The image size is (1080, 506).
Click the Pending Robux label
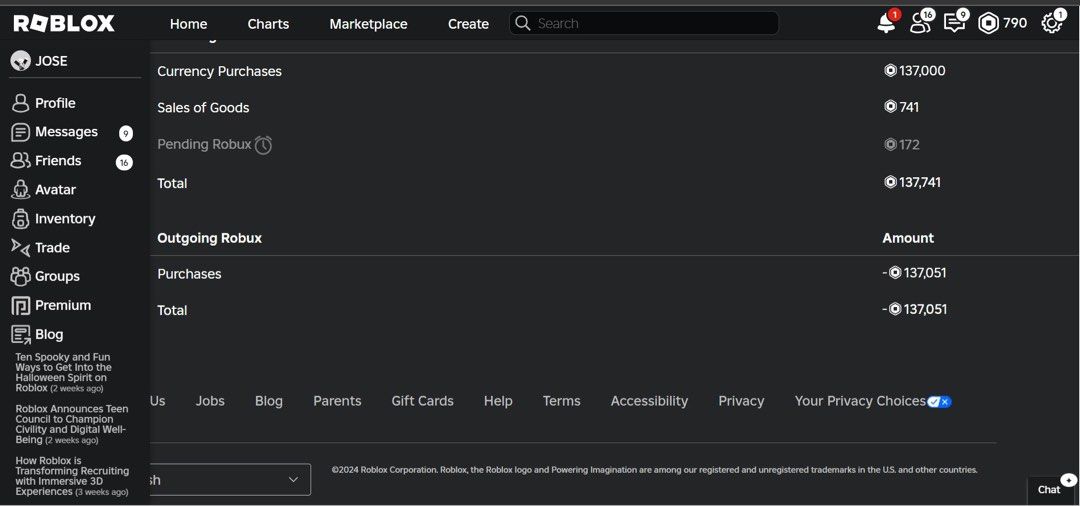click(x=204, y=144)
